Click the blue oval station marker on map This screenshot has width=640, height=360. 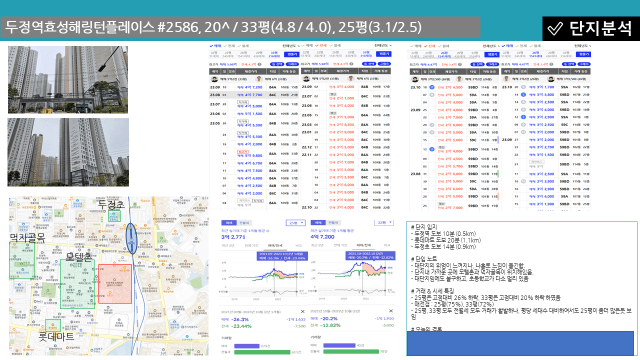click(131, 238)
